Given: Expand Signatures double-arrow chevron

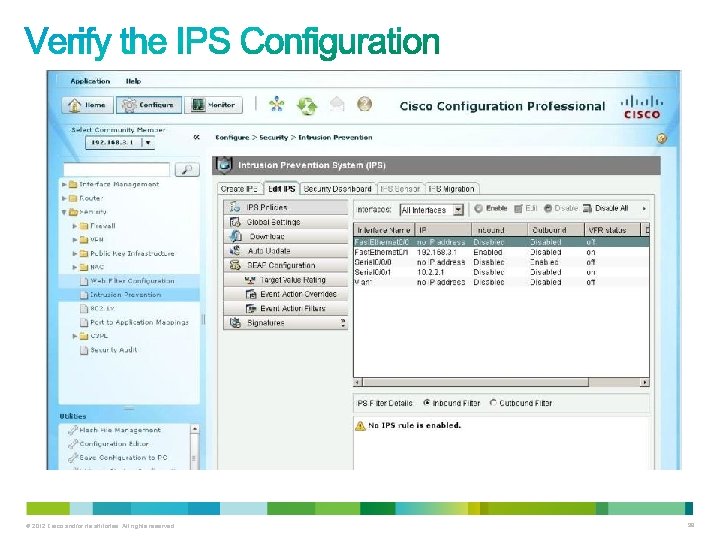Looking at the screenshot, I should (343, 323).
